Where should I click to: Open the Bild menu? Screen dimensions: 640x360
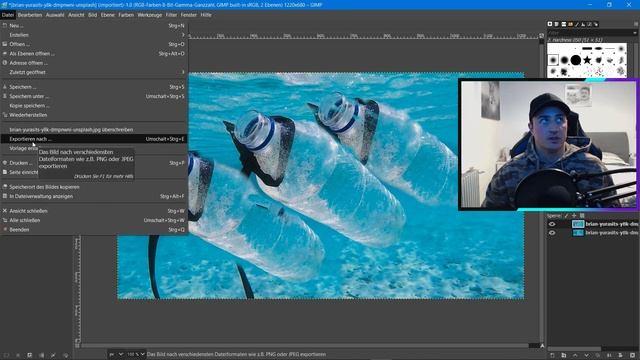pos(93,15)
